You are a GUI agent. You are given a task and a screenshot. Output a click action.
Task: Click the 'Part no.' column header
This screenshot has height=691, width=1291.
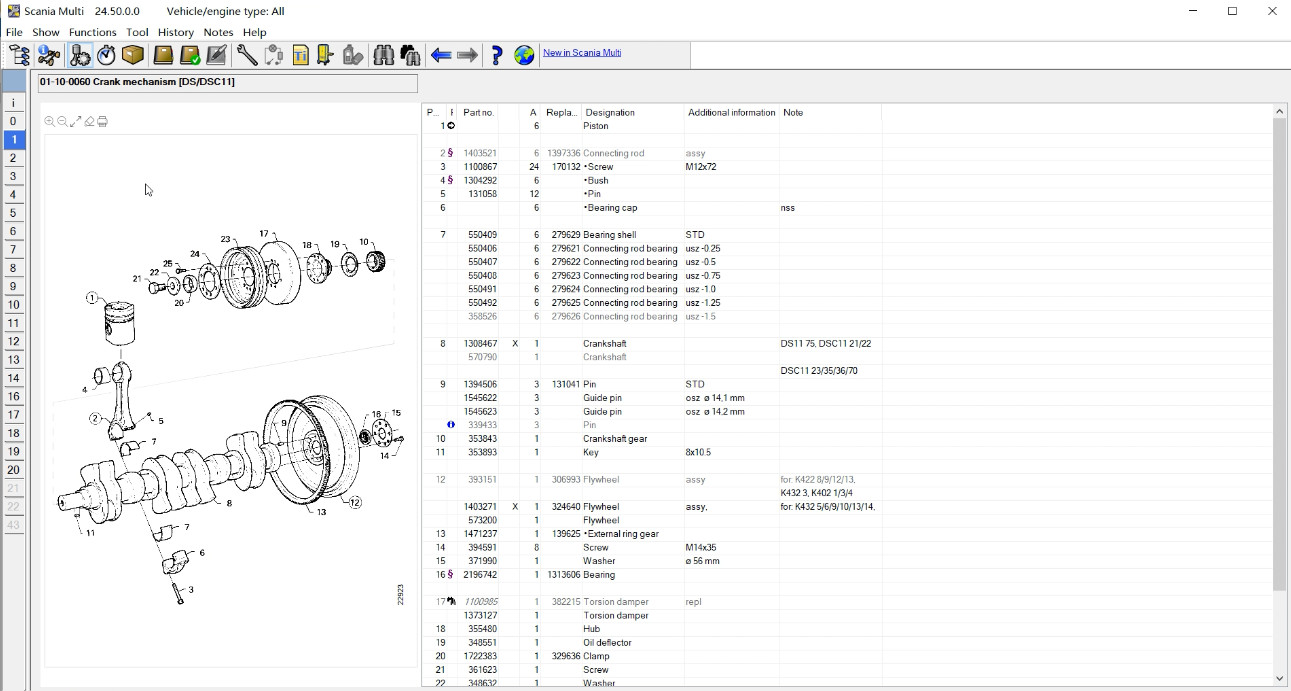pos(479,112)
